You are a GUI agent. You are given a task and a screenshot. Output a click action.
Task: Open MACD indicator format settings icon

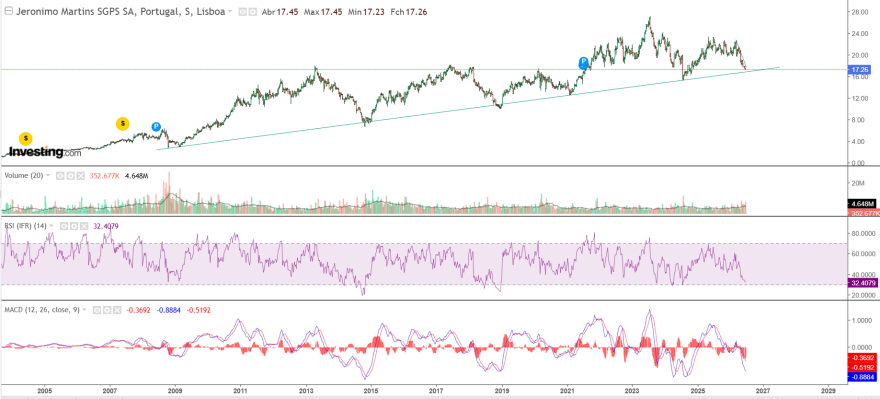coord(106,309)
